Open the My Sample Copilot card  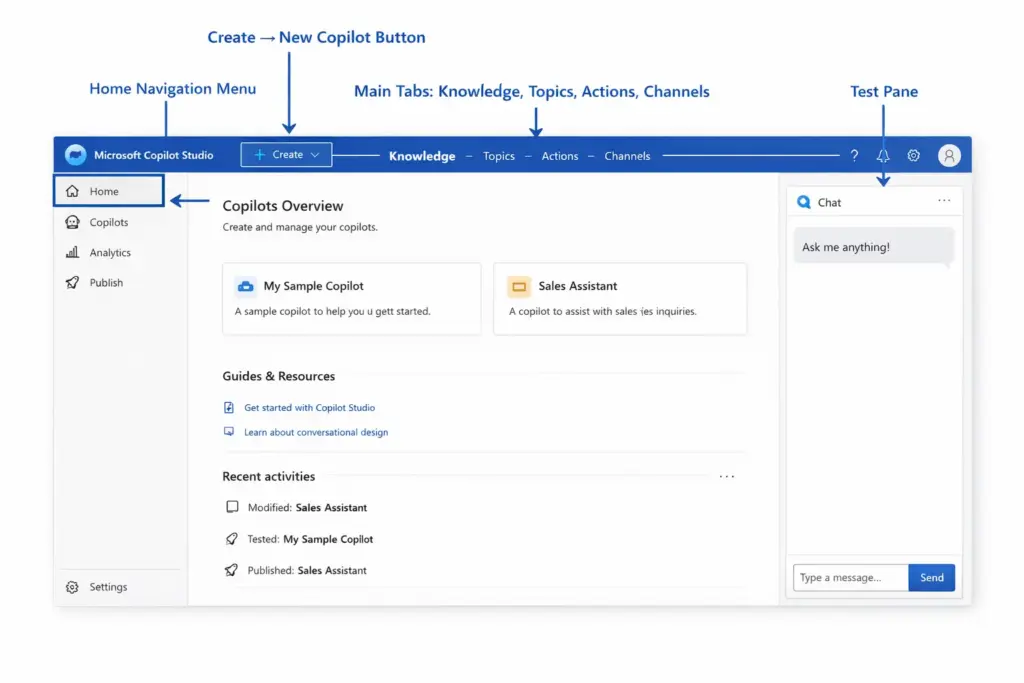pos(351,298)
